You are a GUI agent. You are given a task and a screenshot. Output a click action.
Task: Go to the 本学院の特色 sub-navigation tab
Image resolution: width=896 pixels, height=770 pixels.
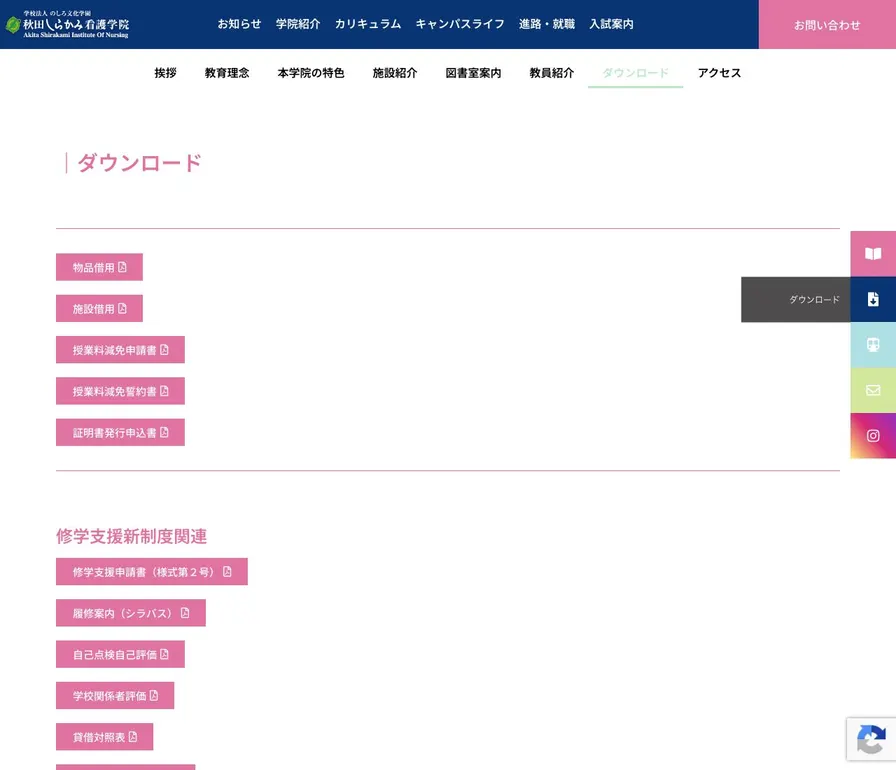311,73
